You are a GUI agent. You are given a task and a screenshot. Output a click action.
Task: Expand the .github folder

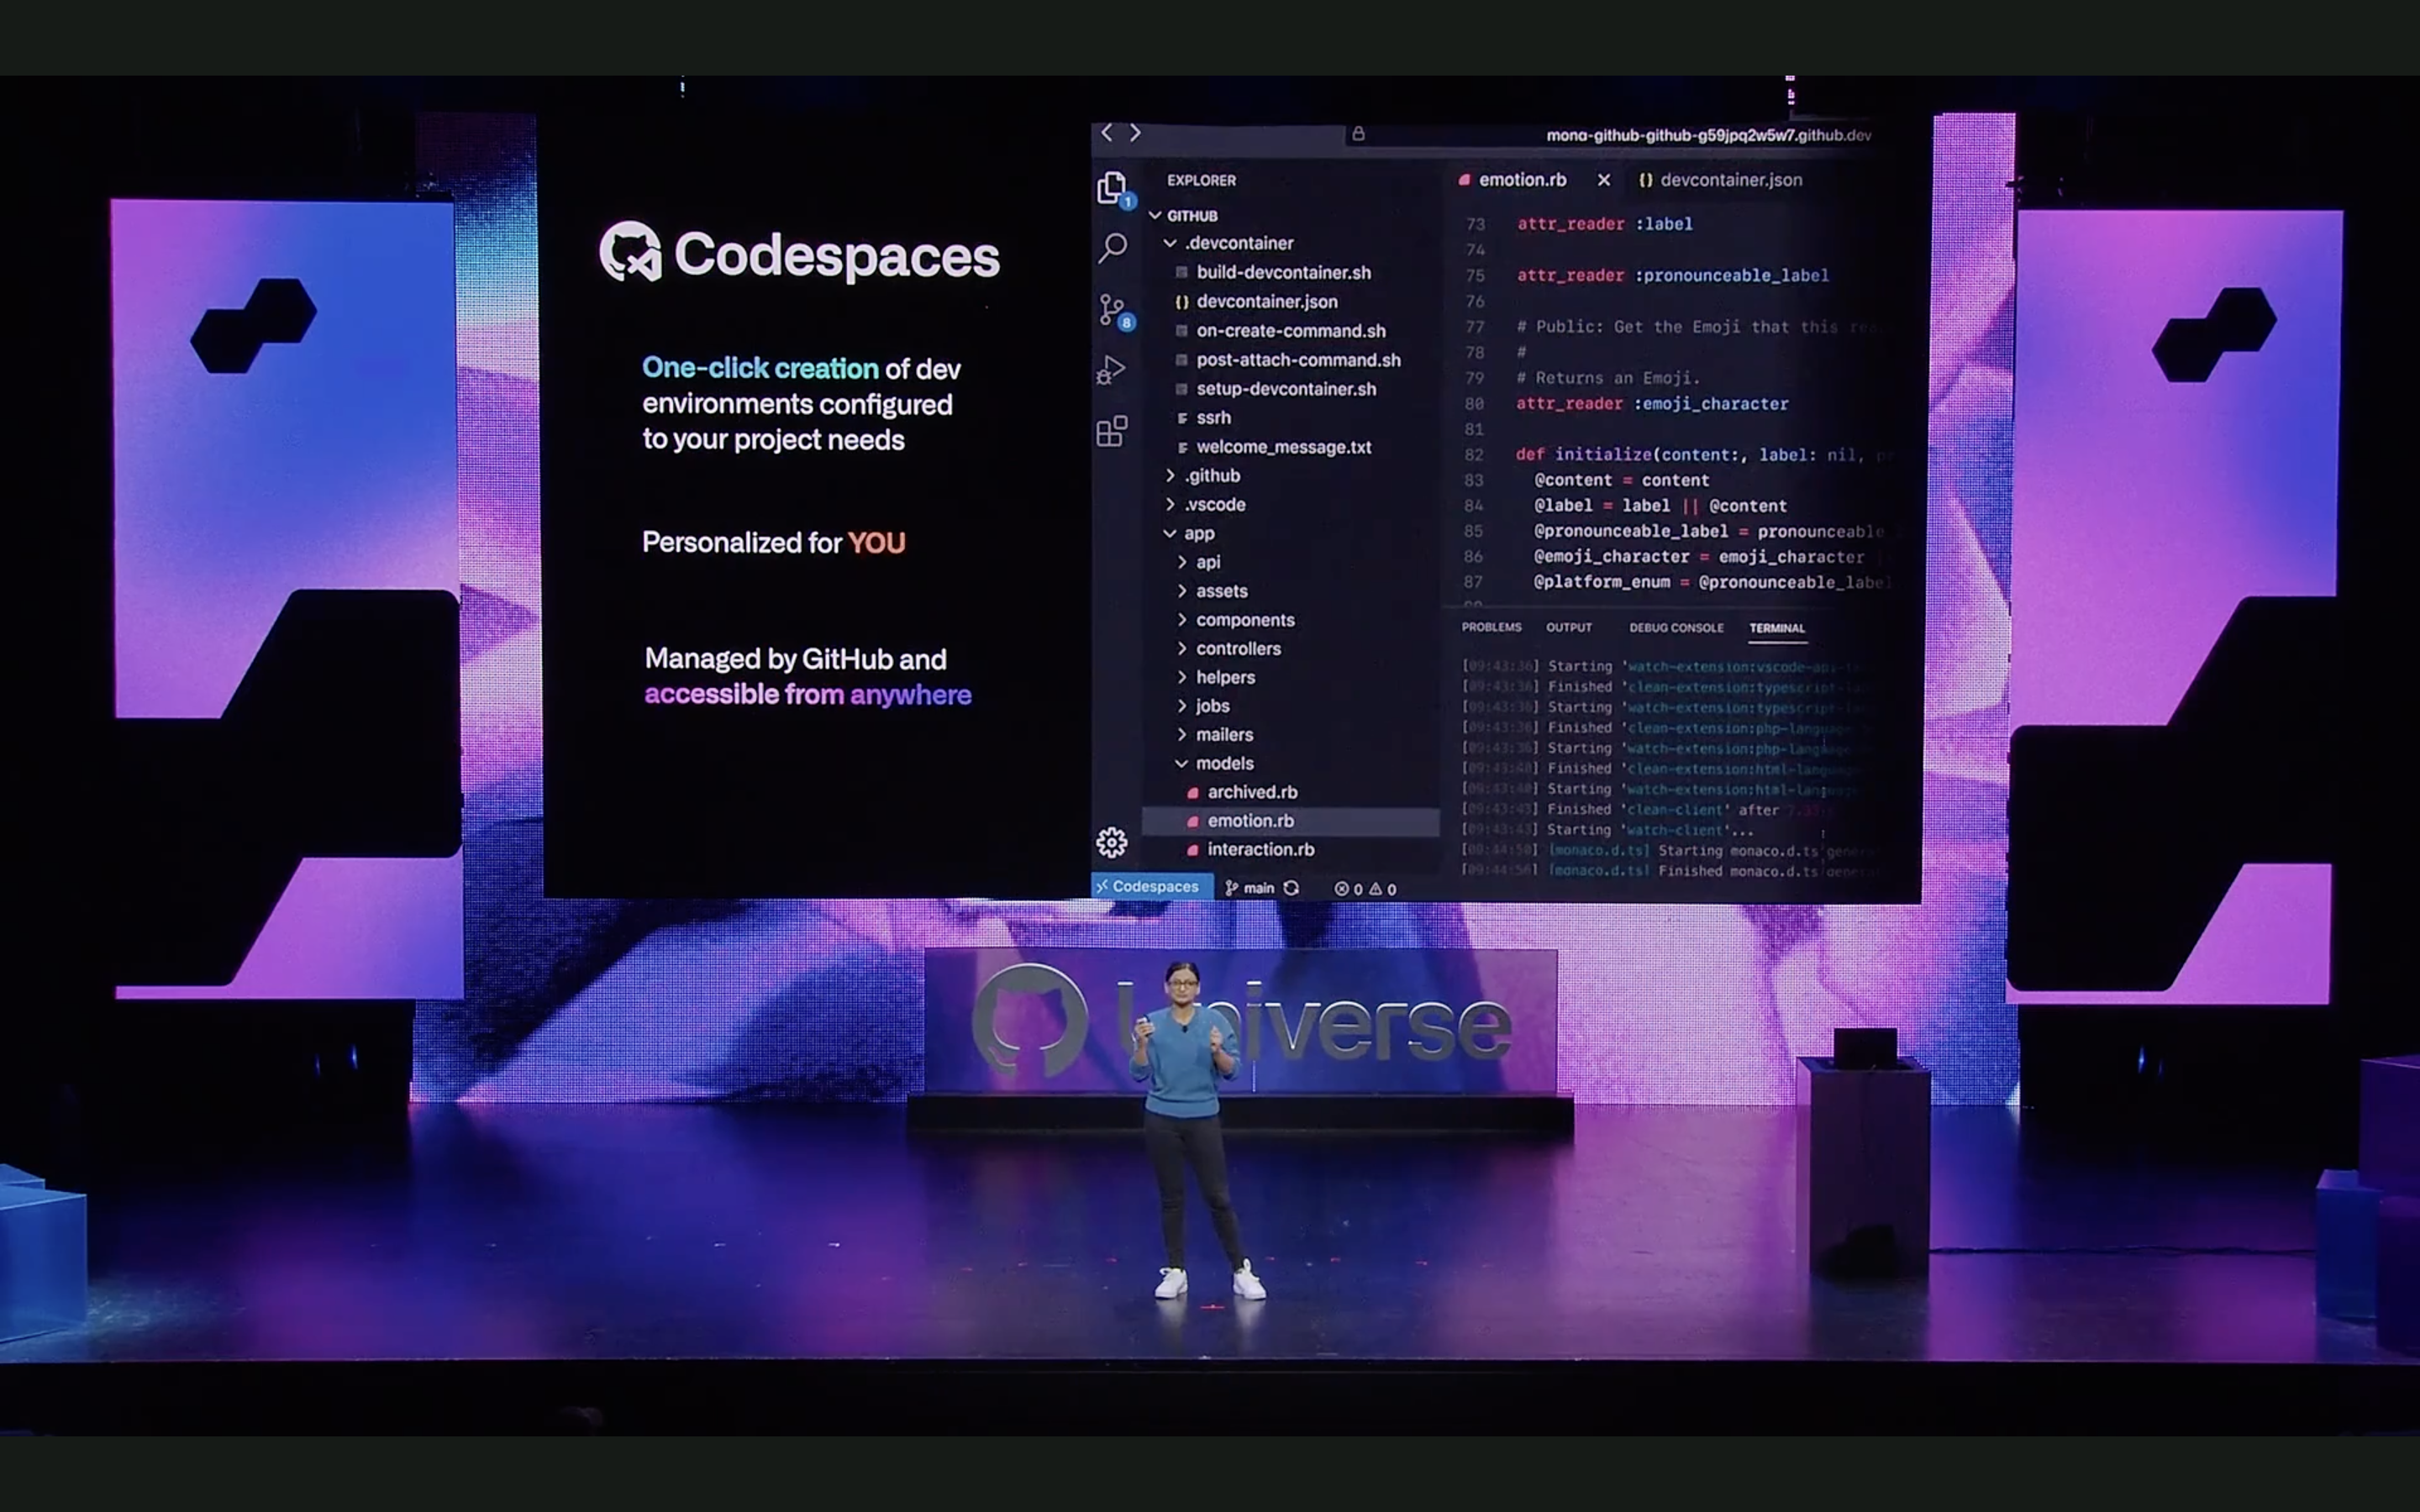click(x=1202, y=476)
